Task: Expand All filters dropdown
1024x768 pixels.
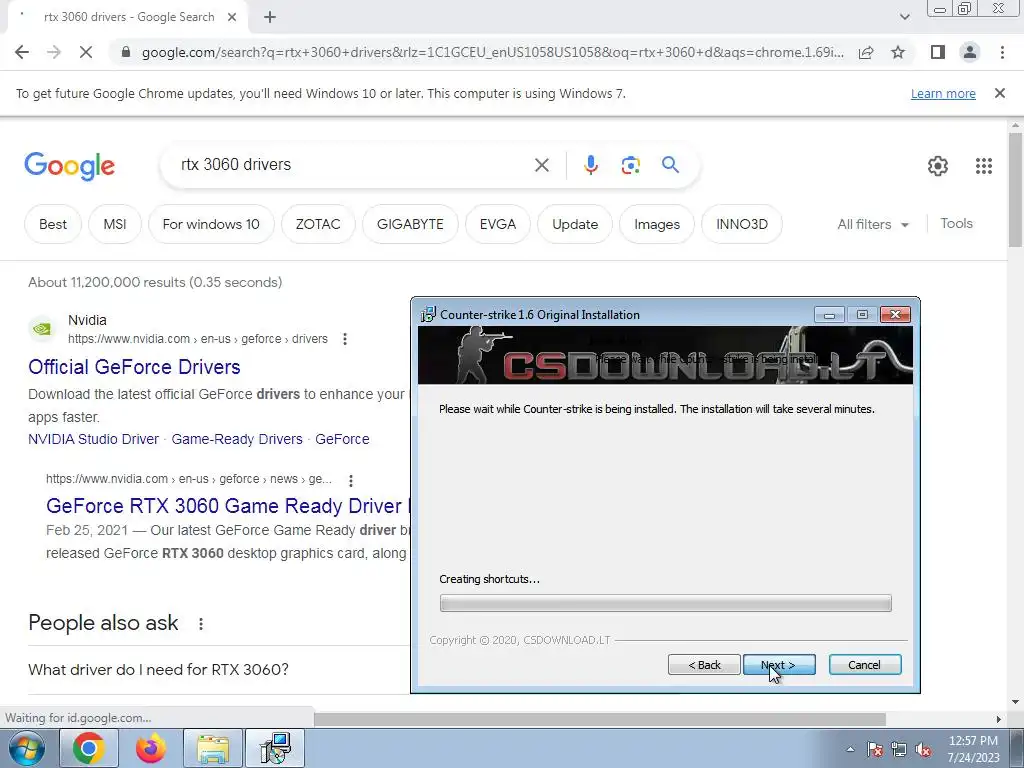Action: pyautogui.click(x=873, y=224)
